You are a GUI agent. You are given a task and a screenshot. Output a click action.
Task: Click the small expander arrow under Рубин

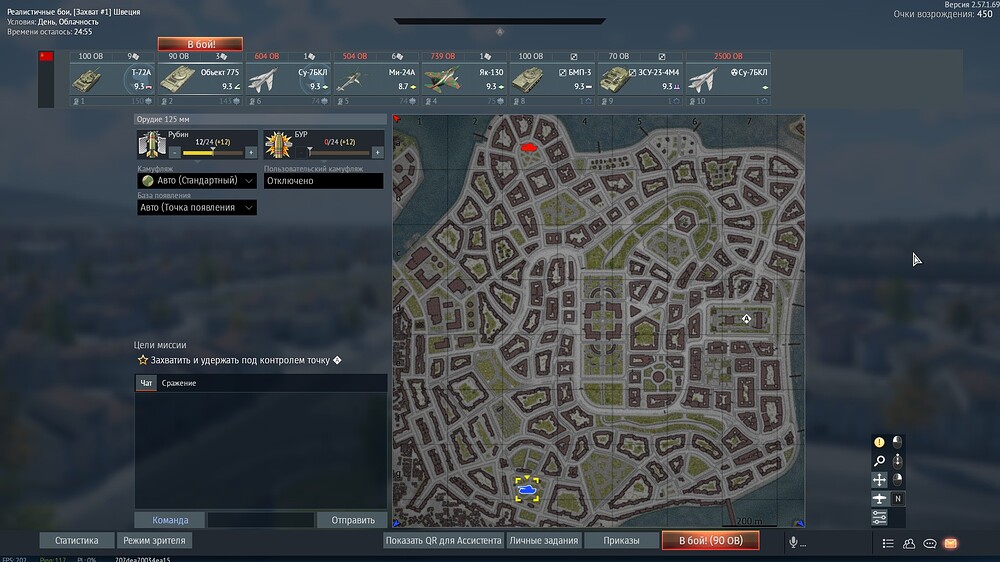tap(197, 161)
